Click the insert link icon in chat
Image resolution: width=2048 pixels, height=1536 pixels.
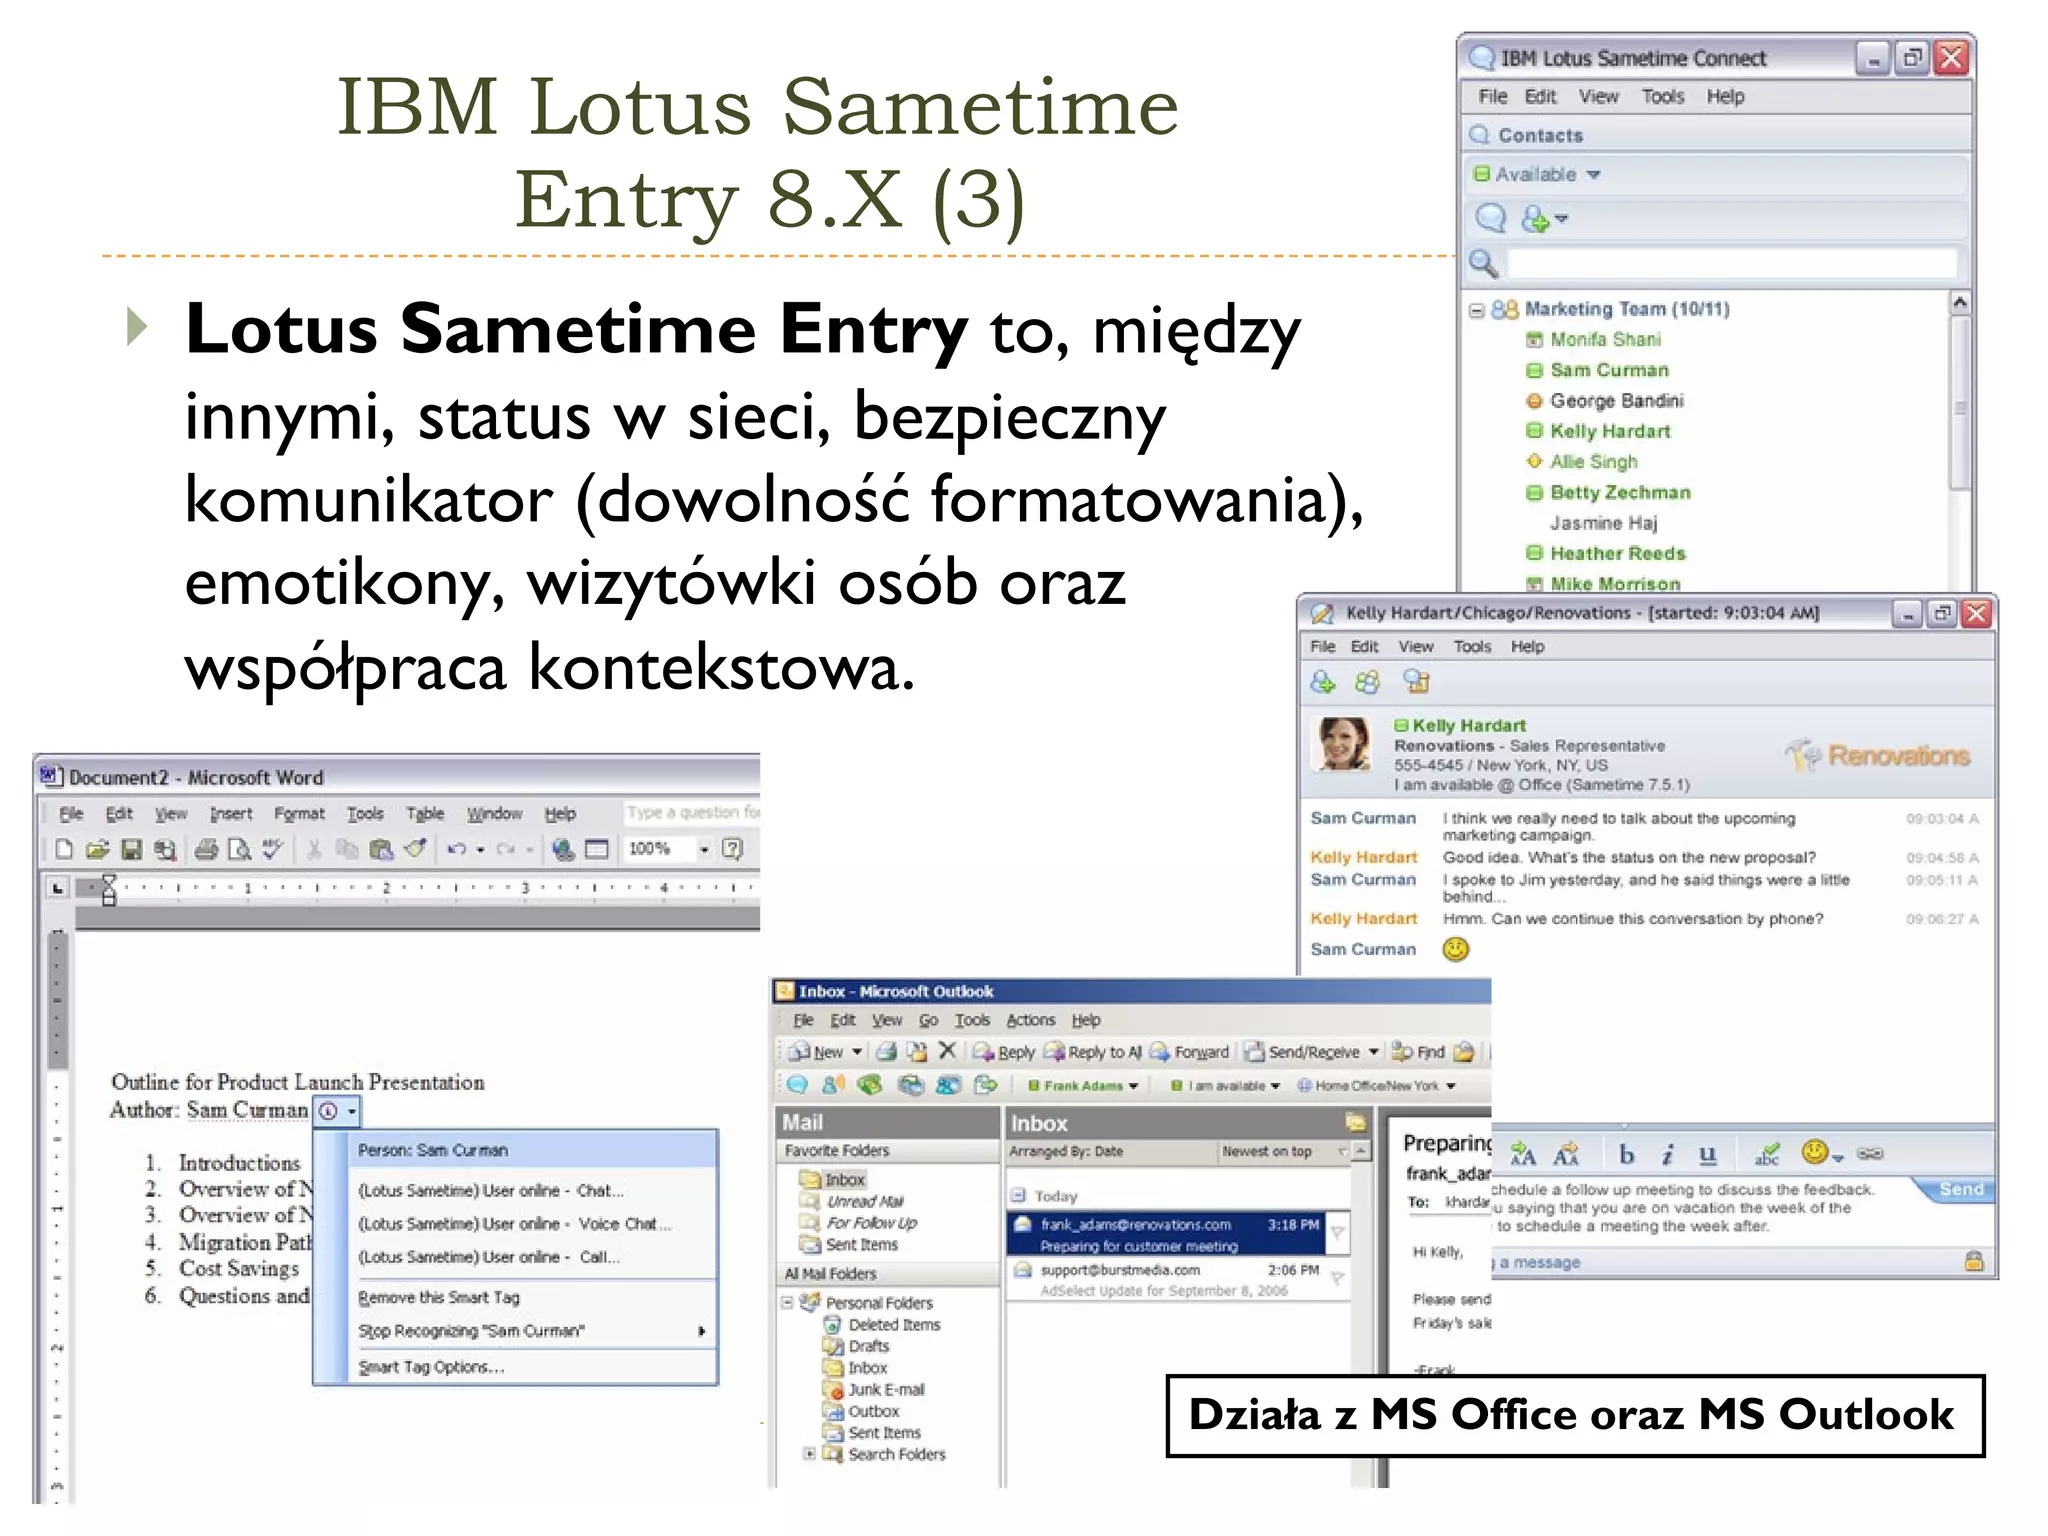(x=1870, y=1154)
